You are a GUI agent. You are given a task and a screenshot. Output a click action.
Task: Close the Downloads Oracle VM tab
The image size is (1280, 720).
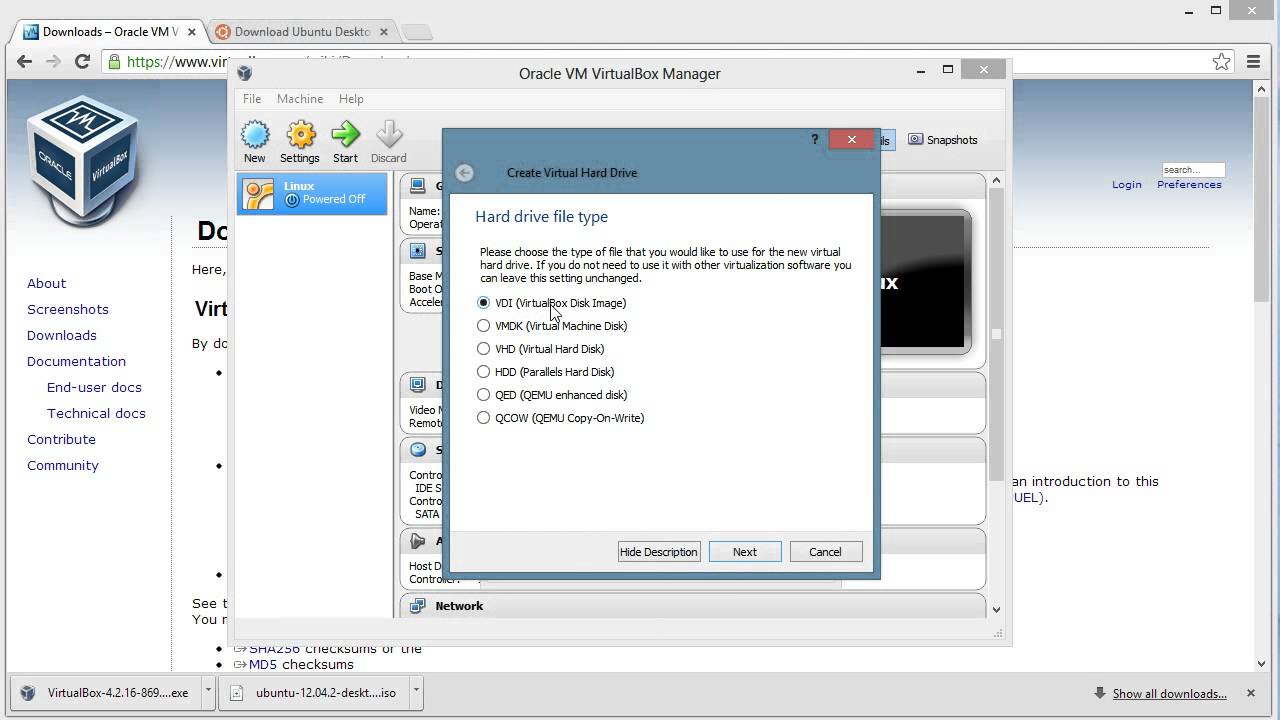pos(192,32)
